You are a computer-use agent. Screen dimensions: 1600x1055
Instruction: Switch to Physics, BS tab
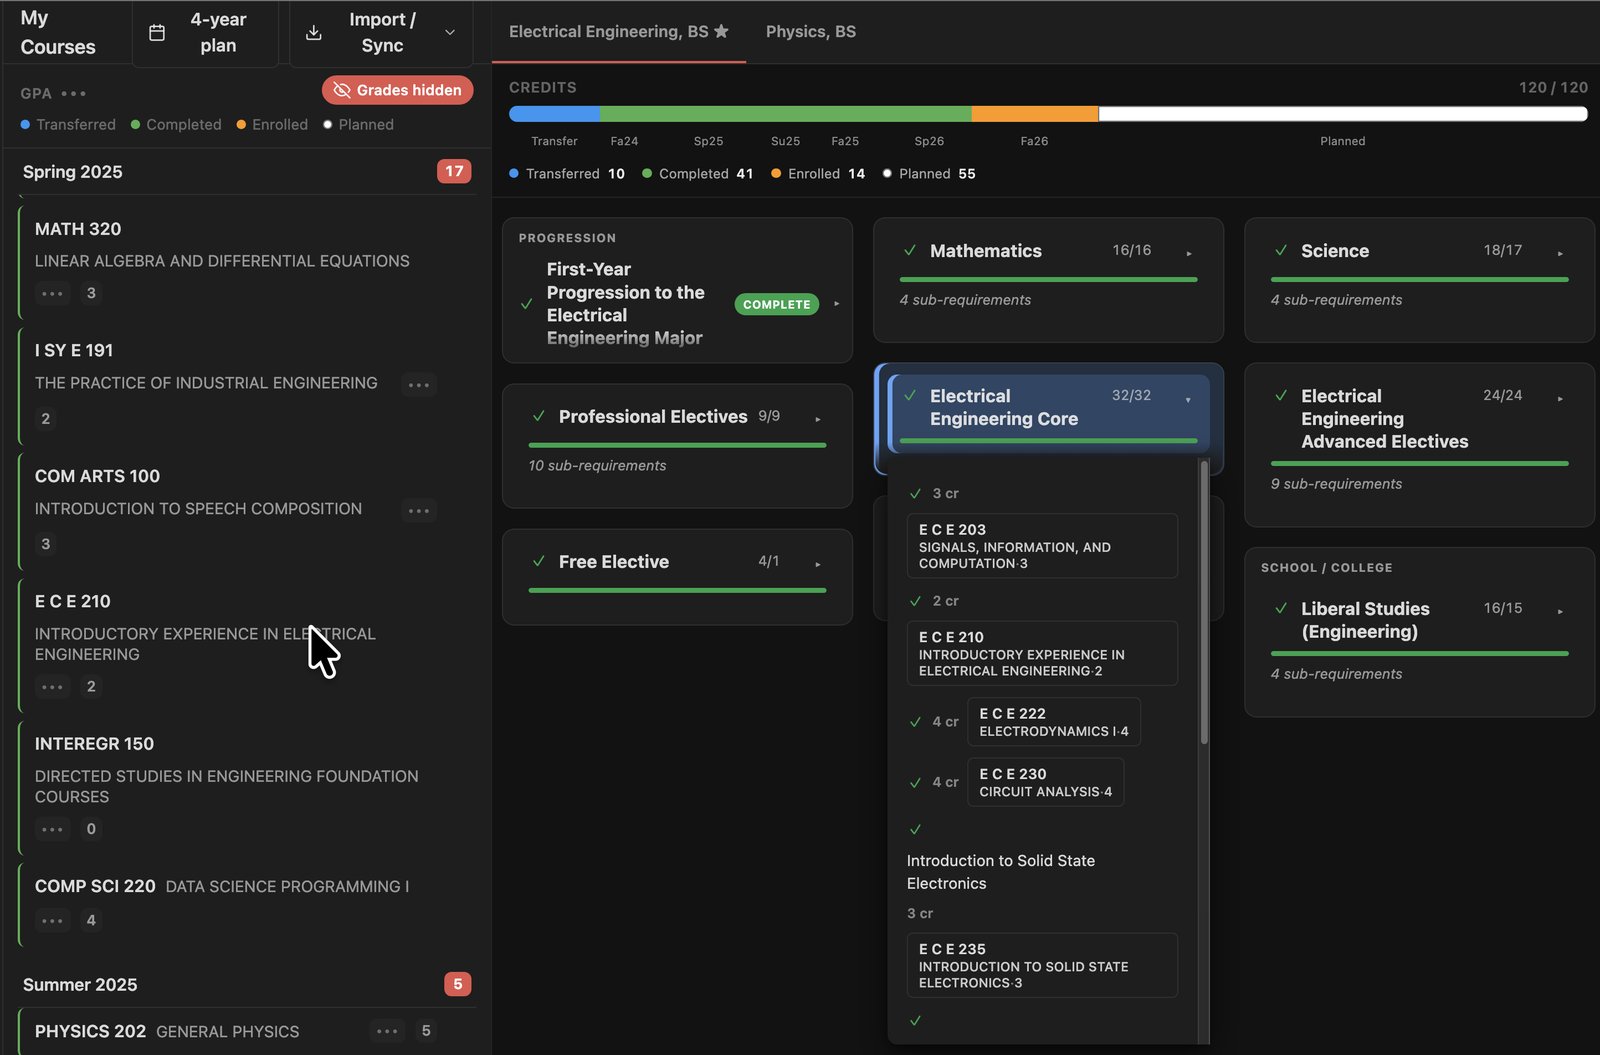point(811,31)
